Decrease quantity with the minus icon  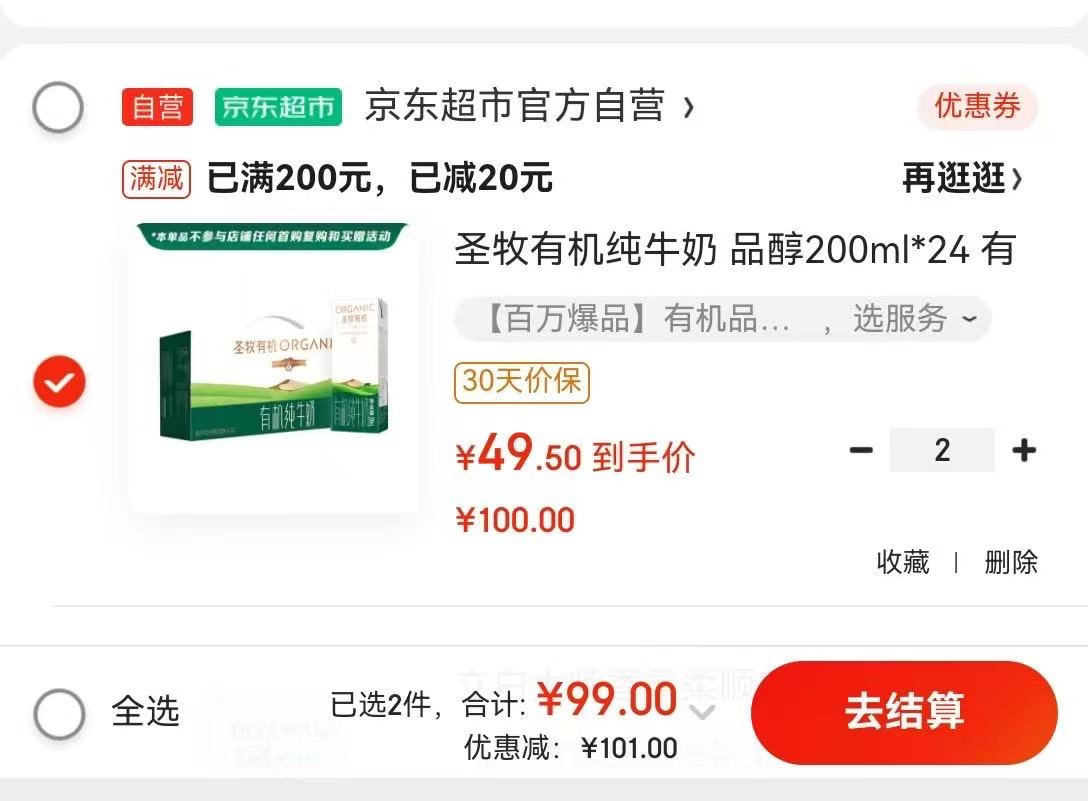(x=861, y=450)
